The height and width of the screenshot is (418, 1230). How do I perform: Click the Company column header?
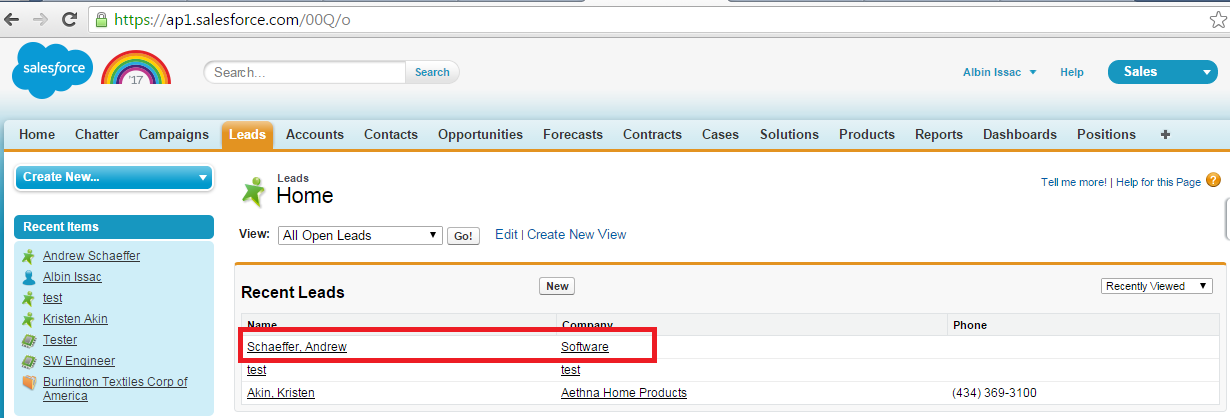(x=588, y=325)
